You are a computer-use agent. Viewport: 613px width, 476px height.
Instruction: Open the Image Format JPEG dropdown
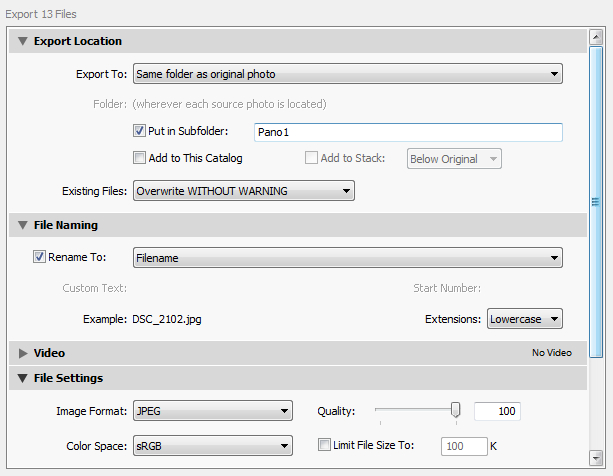click(212, 411)
